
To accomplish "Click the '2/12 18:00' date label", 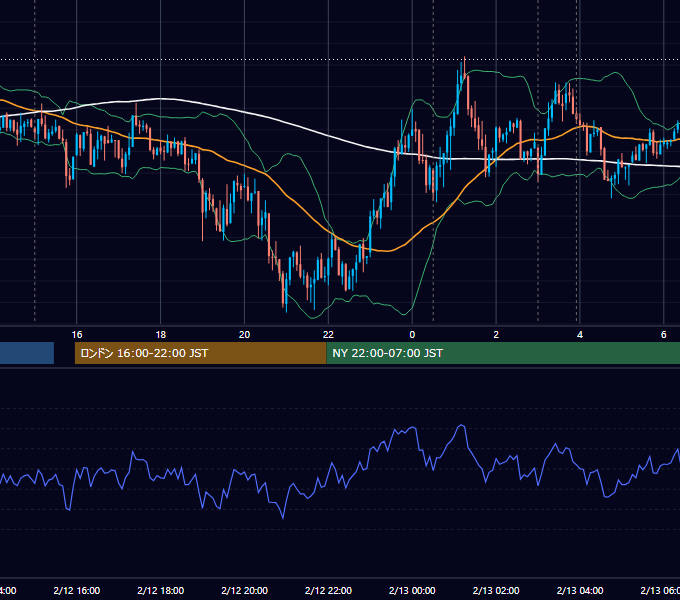I will tap(160, 590).
